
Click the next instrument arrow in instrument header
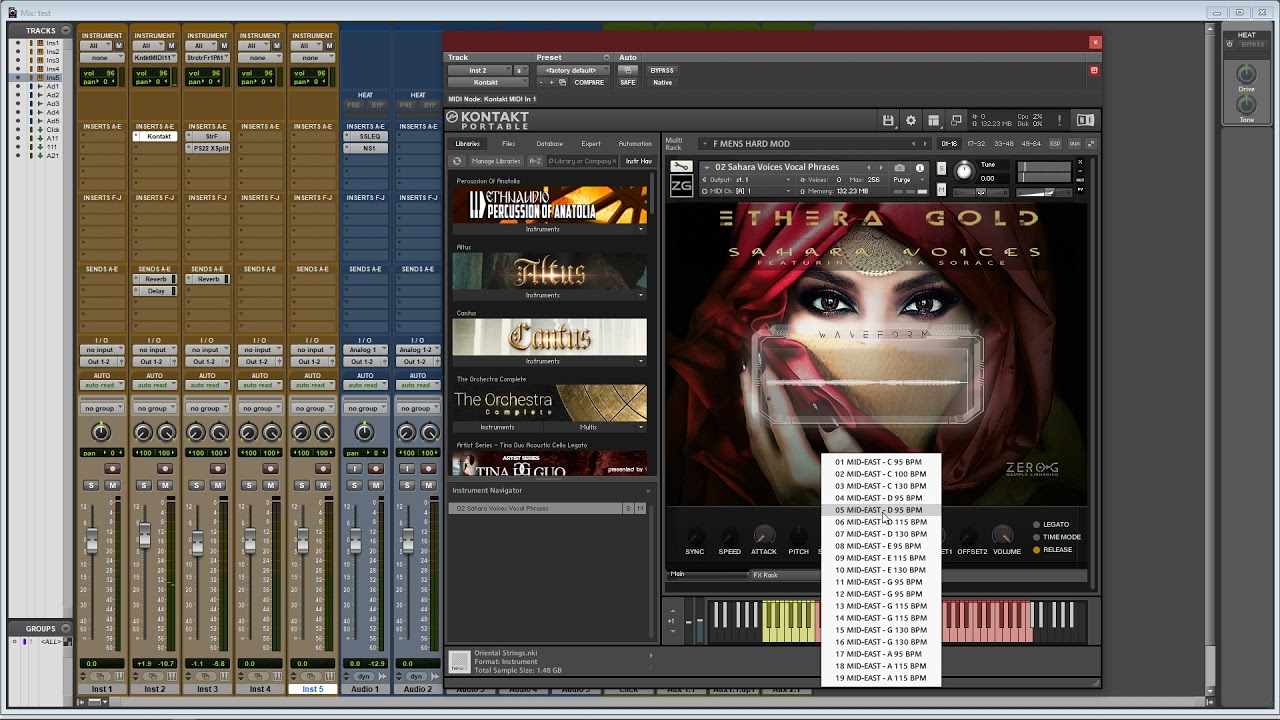pos(881,168)
